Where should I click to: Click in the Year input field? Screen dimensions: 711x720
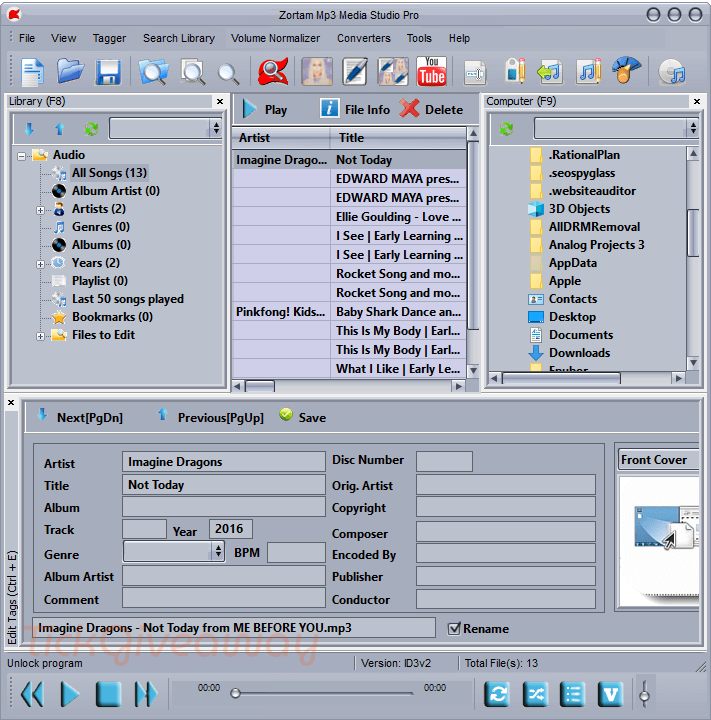(230, 529)
